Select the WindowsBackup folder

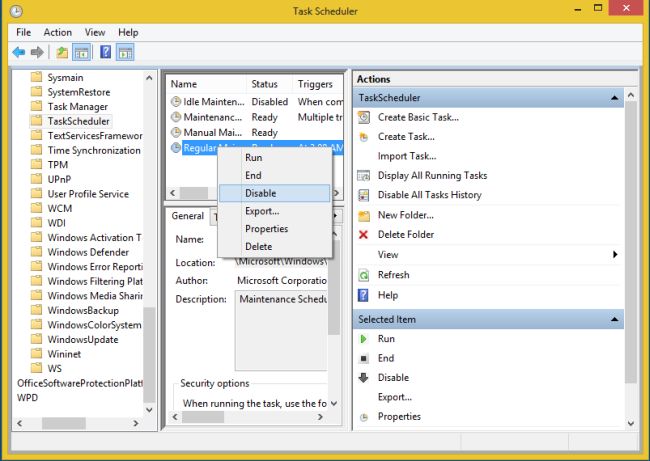pos(83,310)
